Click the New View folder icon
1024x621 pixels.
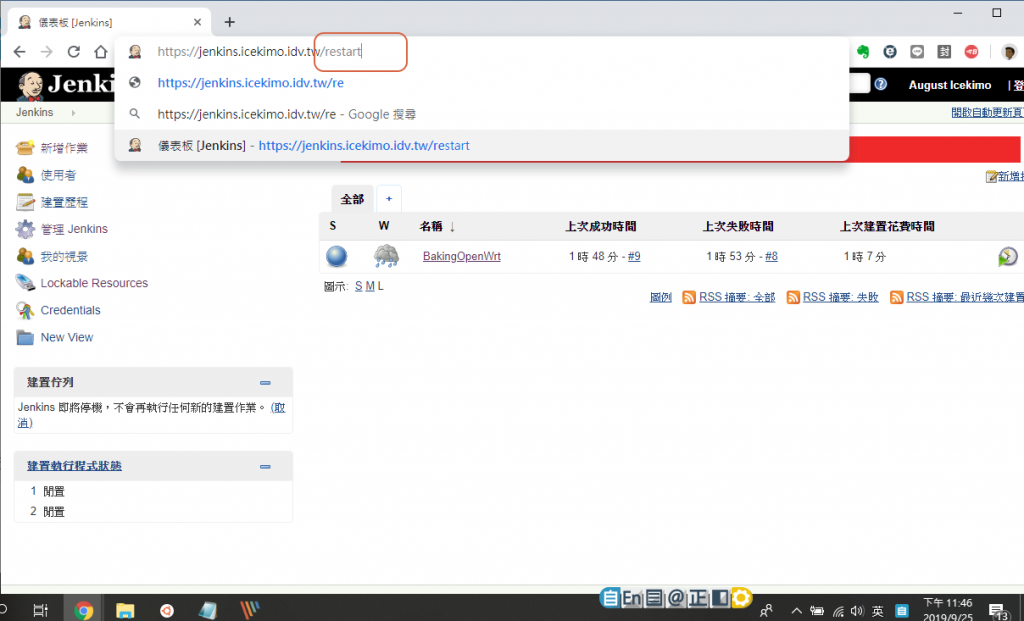25,338
